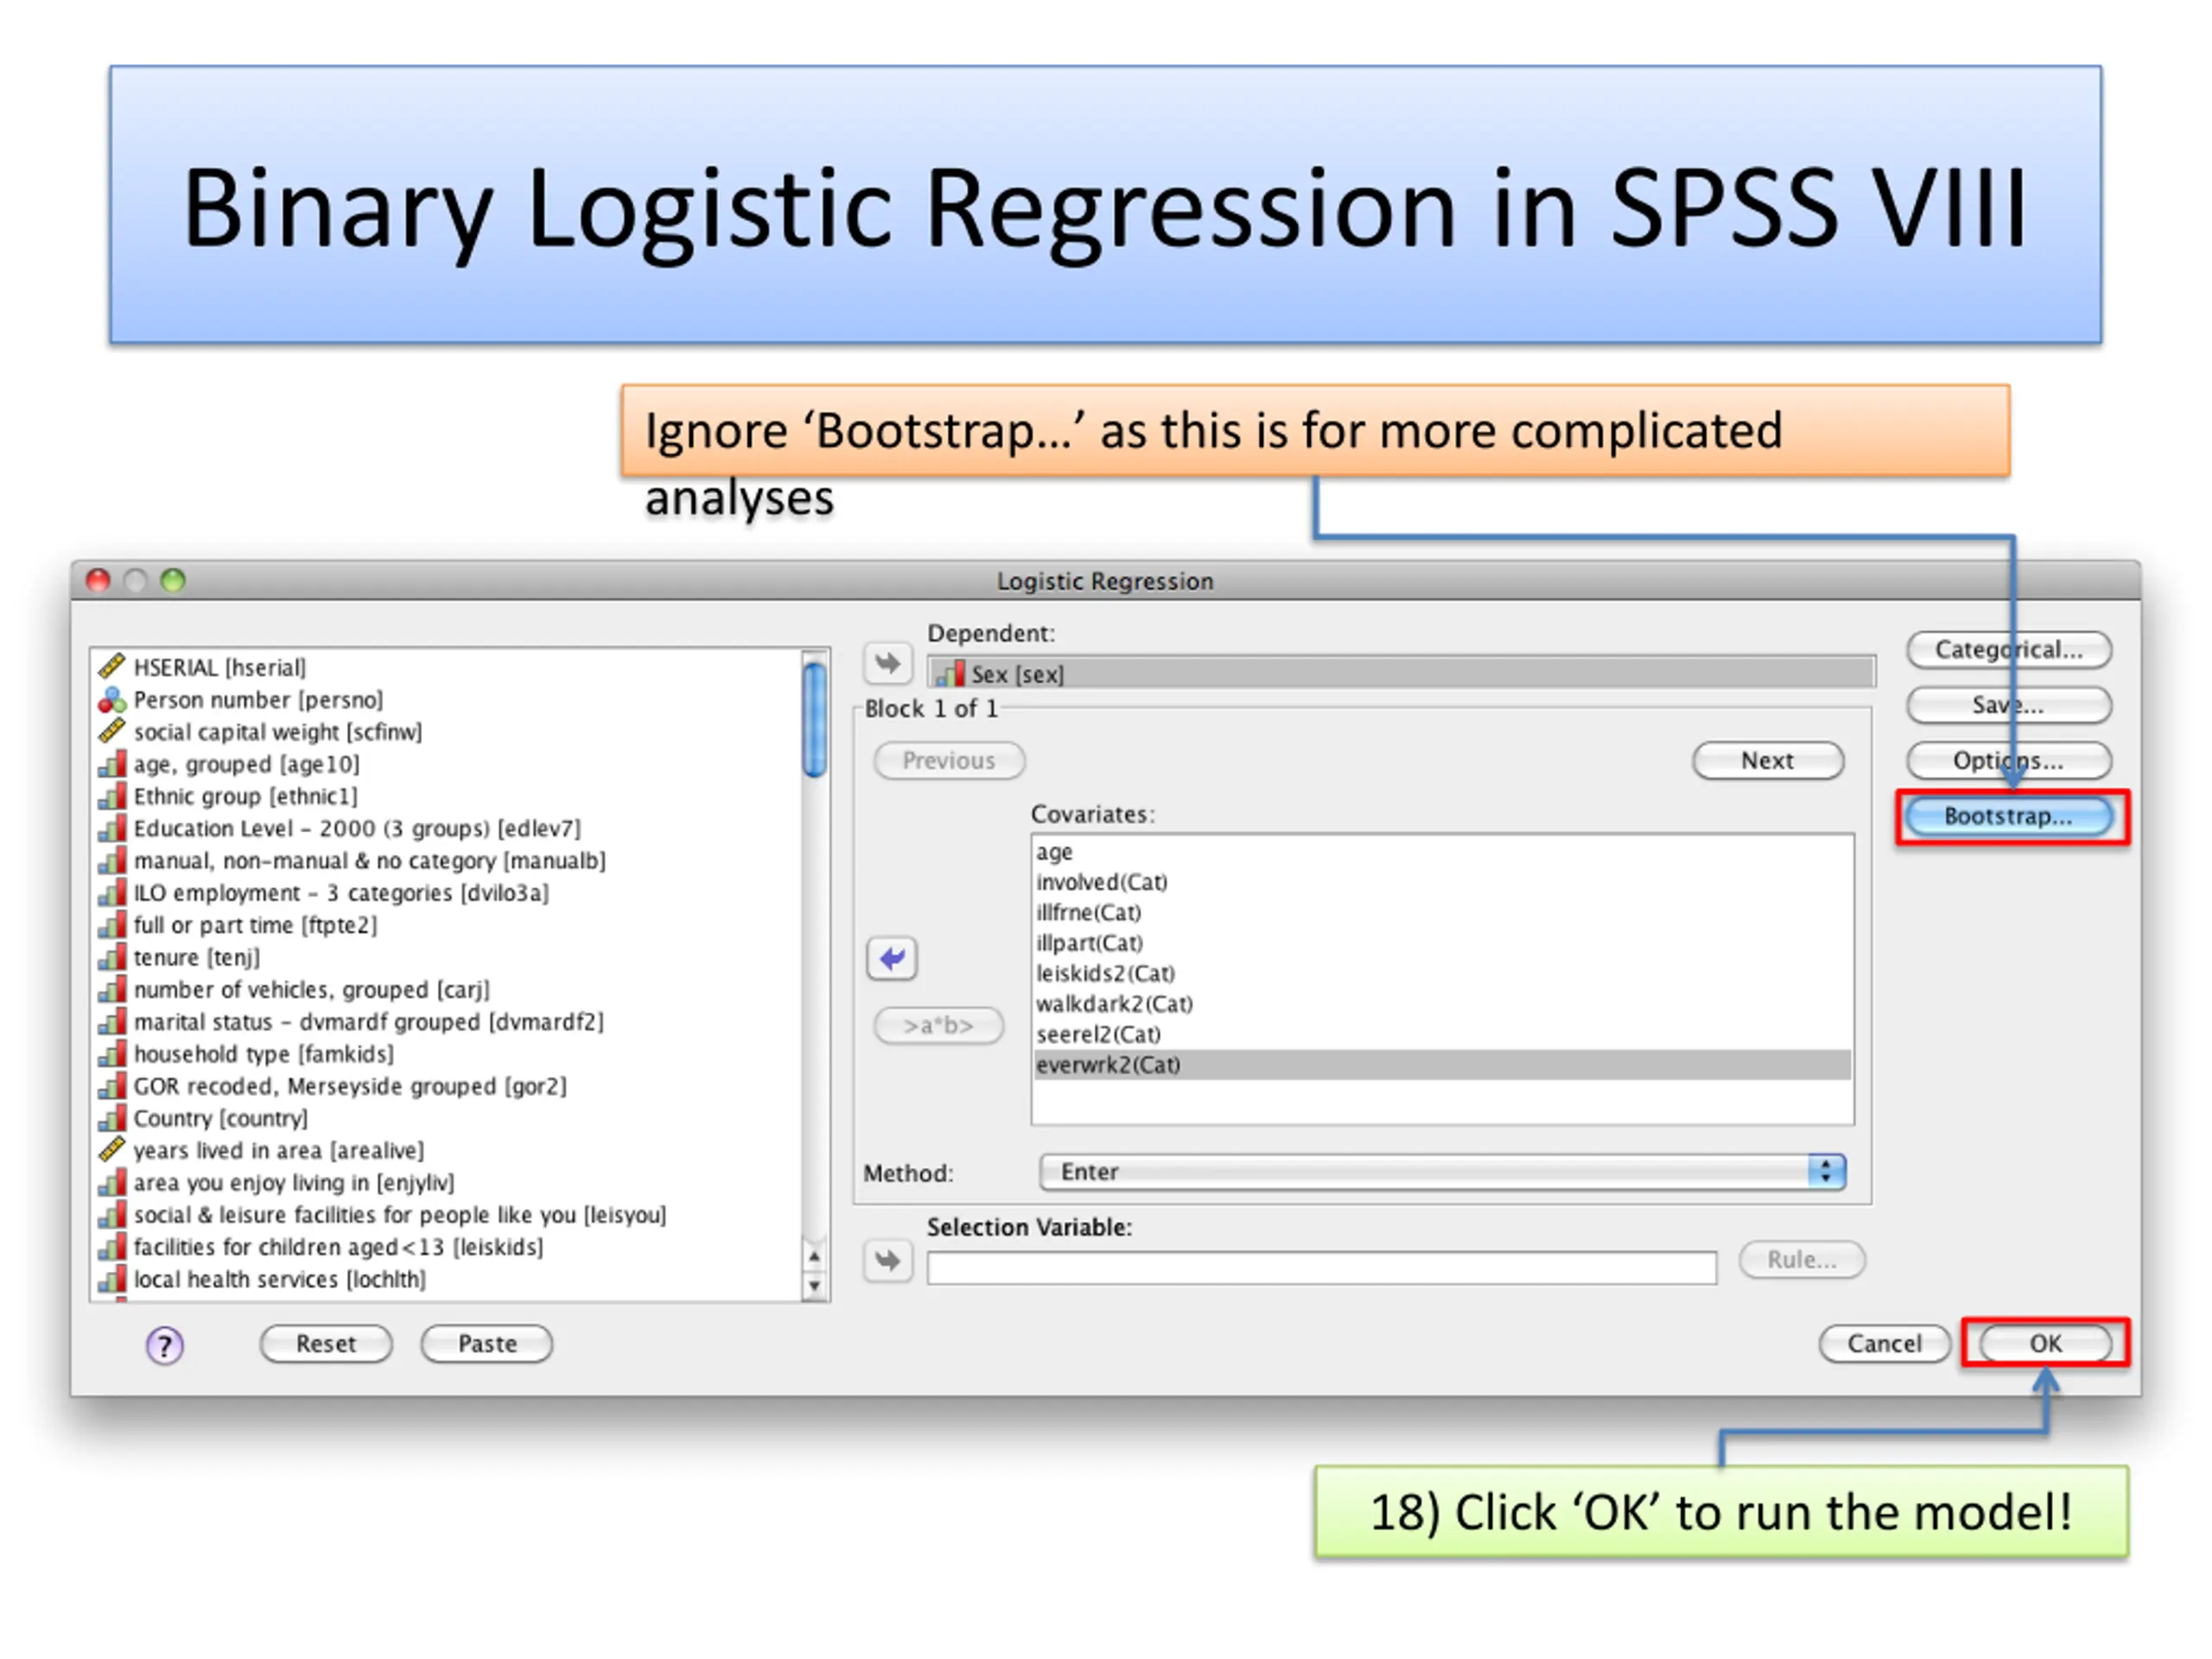Click the ruler icon beside years lived in area
Image resolution: width=2212 pixels, height=1659 pixels.
(x=112, y=1150)
